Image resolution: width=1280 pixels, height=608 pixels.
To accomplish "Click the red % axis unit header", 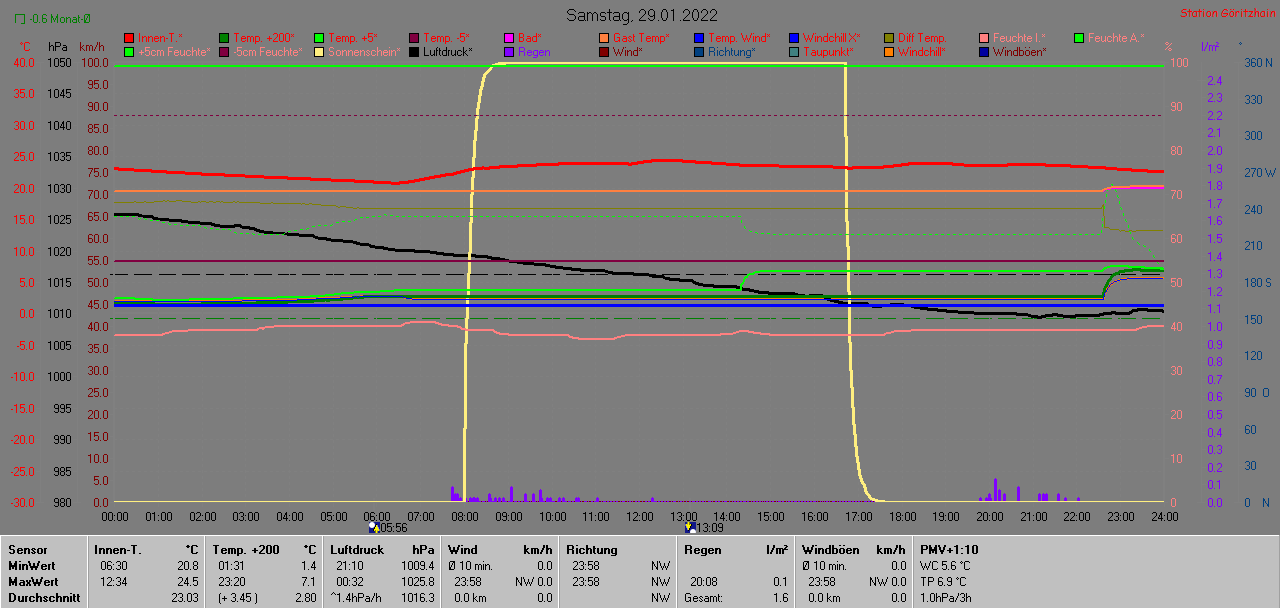I will click(1168, 47).
